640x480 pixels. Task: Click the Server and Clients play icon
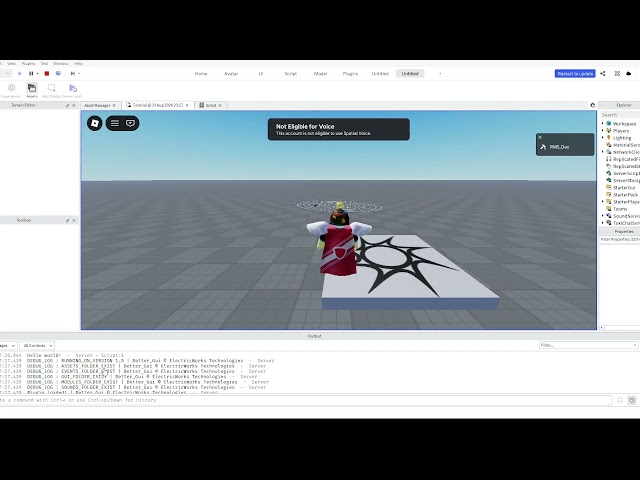click(x=73, y=88)
